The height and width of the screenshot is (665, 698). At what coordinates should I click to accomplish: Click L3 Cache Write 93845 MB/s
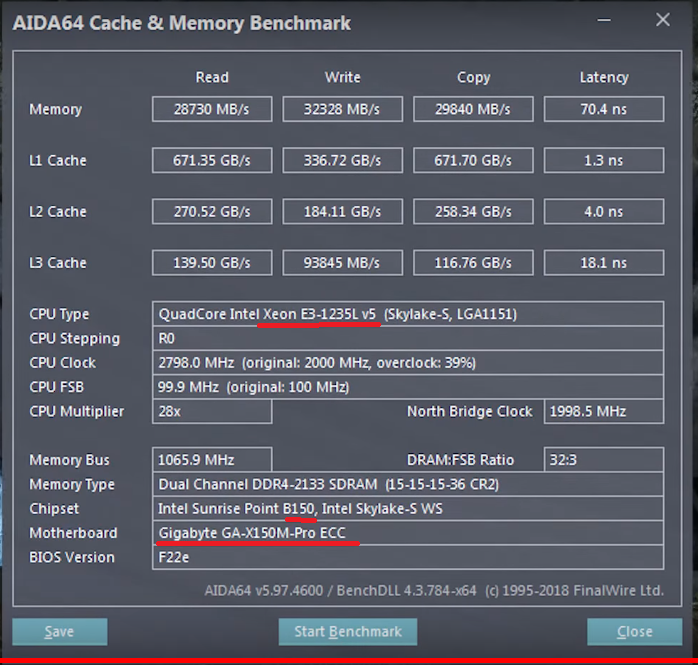[x=342, y=263]
